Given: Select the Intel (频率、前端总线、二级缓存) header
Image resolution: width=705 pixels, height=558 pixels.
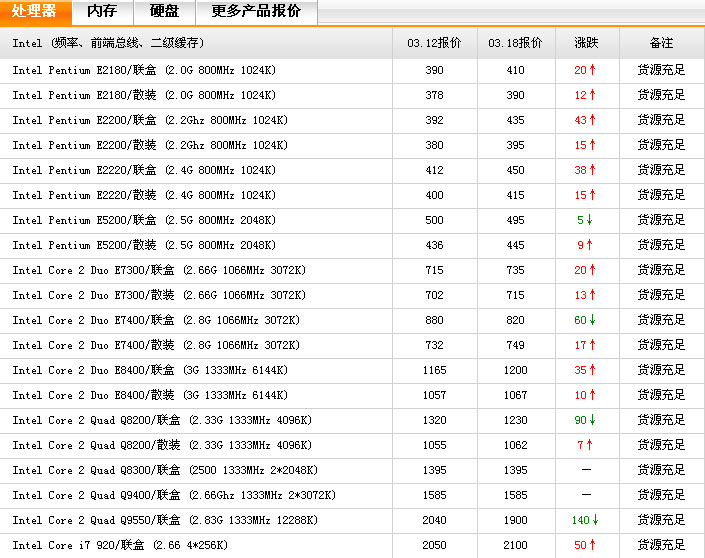Looking at the screenshot, I should click(108, 43).
